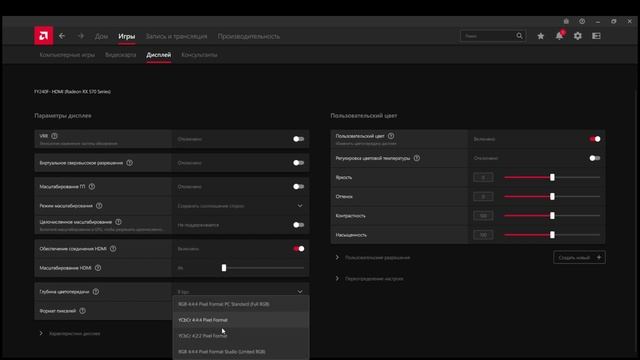Open the Дом tab

pos(101,36)
